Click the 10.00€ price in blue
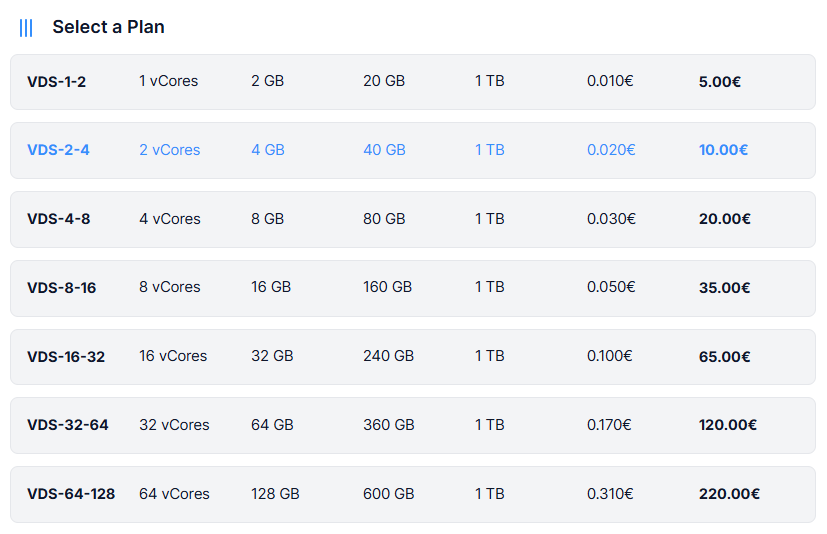The image size is (827, 534). coord(723,150)
